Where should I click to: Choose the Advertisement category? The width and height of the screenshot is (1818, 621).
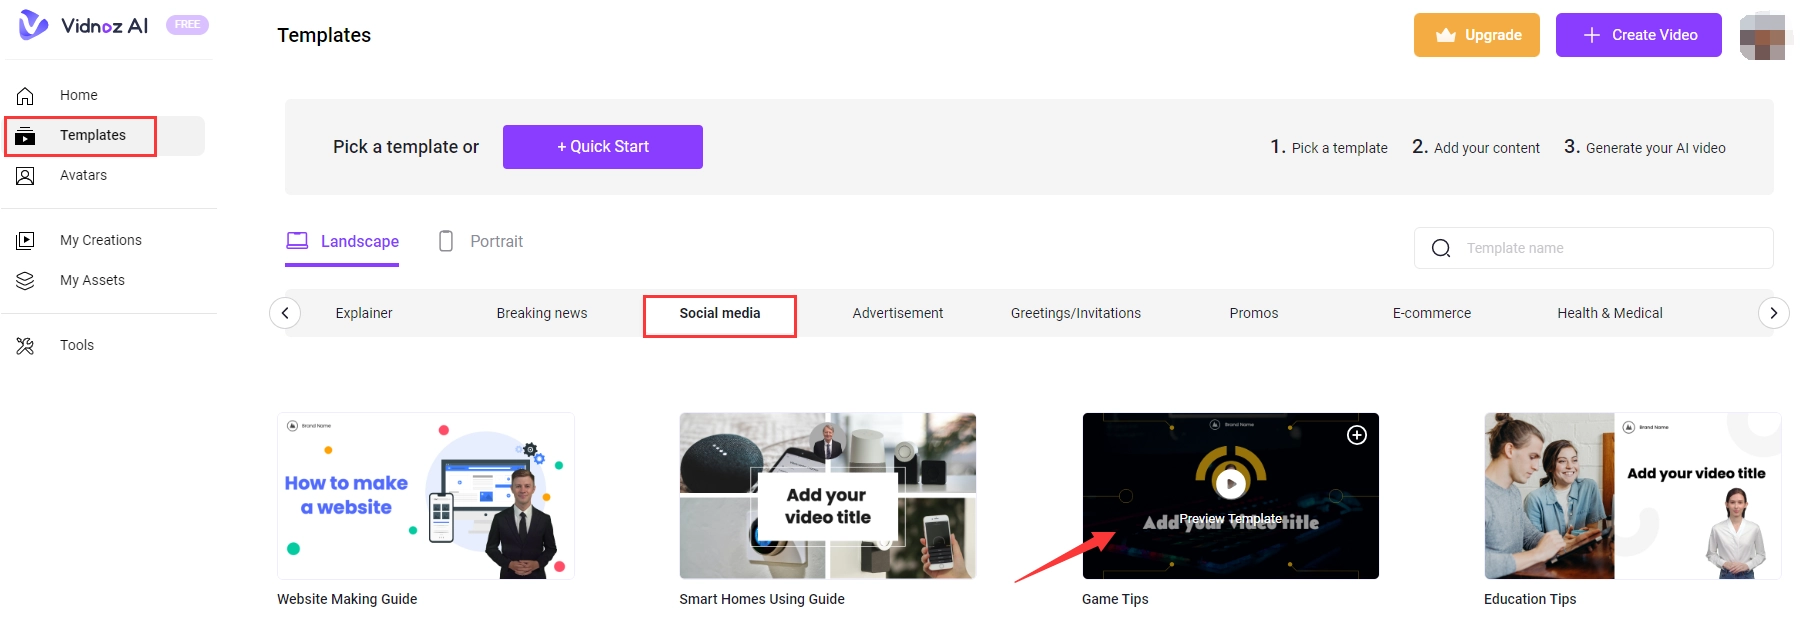[x=897, y=313]
